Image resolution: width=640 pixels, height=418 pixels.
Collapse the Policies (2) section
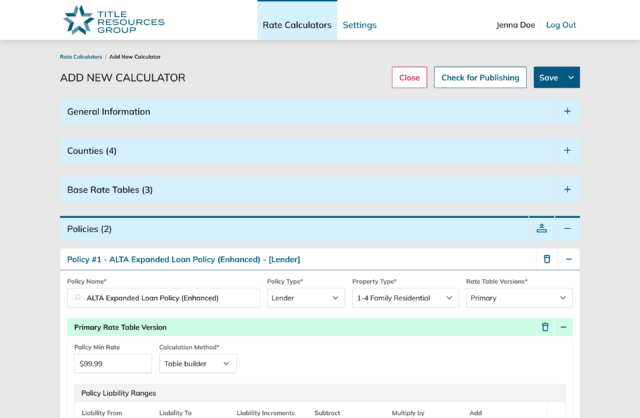[x=567, y=229]
